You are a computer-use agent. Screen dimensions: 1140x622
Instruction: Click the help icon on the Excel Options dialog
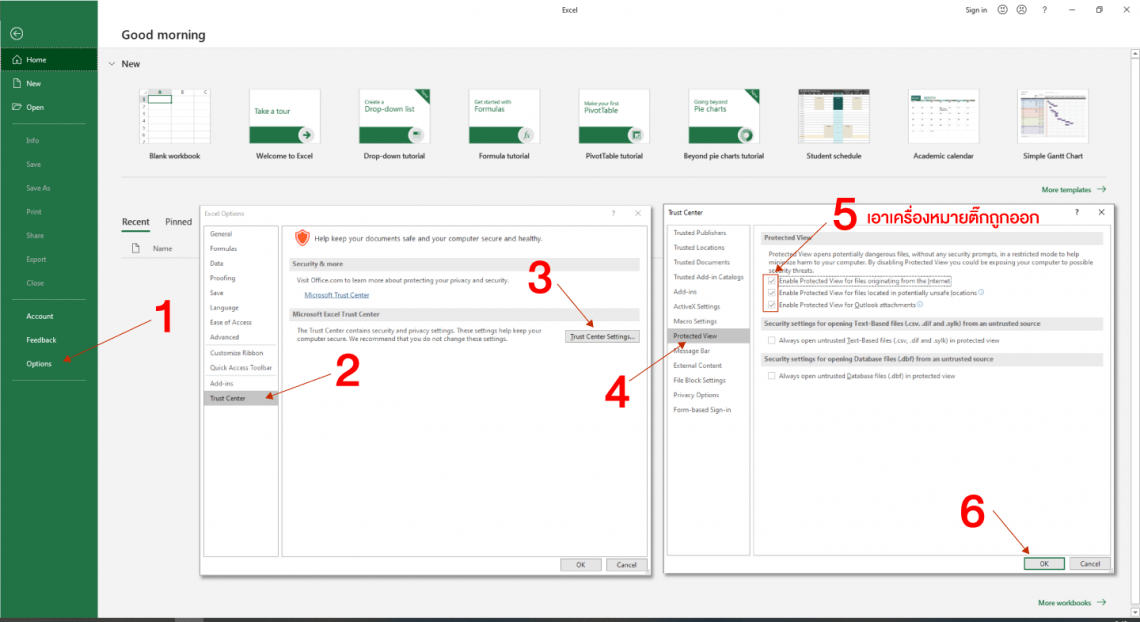[613, 213]
